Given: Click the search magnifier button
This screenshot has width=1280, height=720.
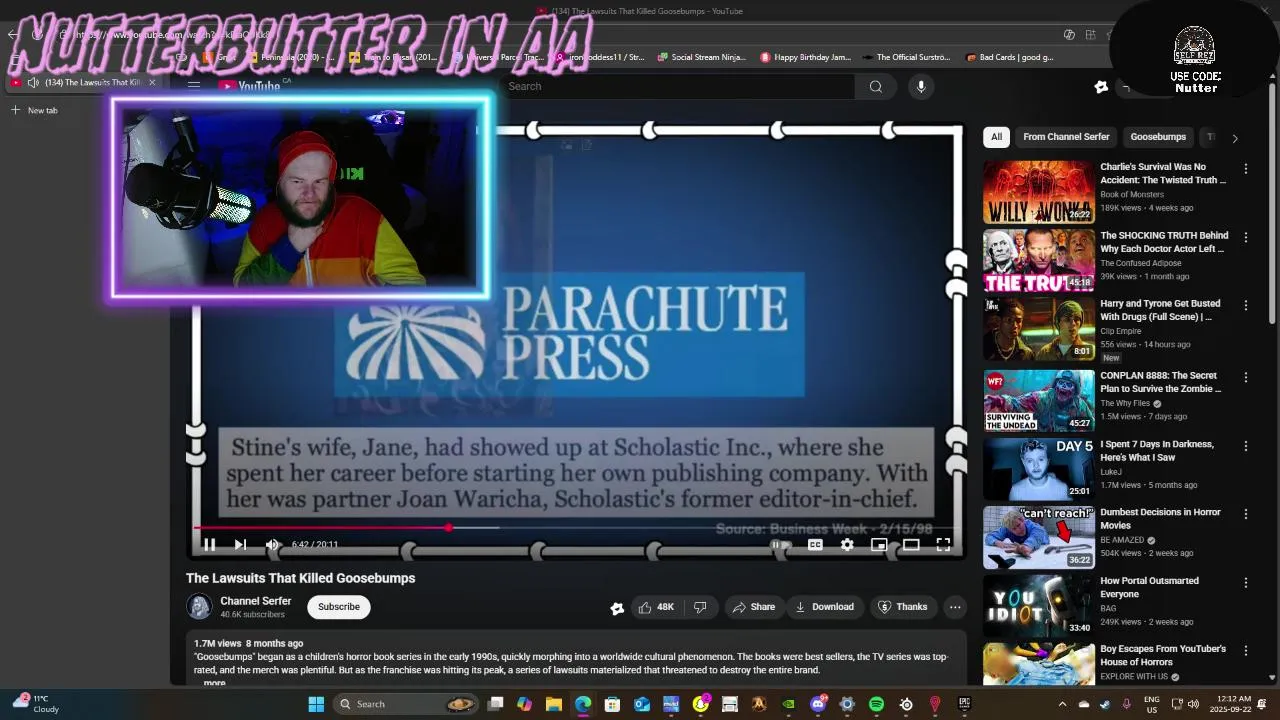Looking at the screenshot, I should point(876,86).
